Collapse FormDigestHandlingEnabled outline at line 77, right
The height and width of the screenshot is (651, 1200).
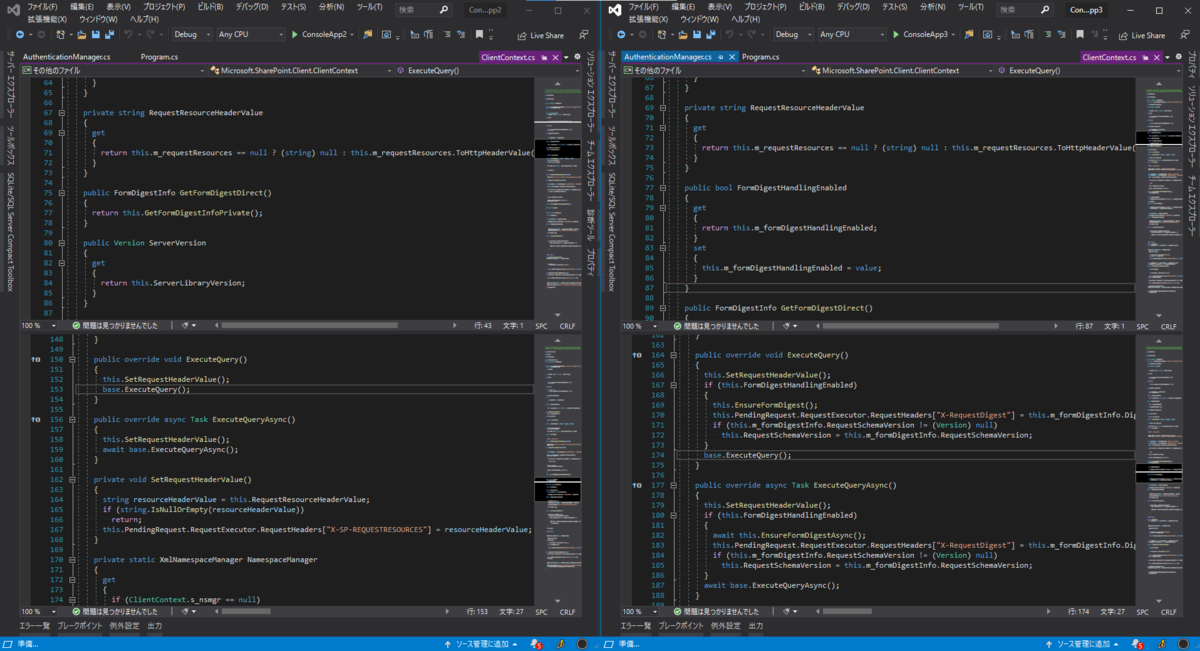click(x=662, y=187)
